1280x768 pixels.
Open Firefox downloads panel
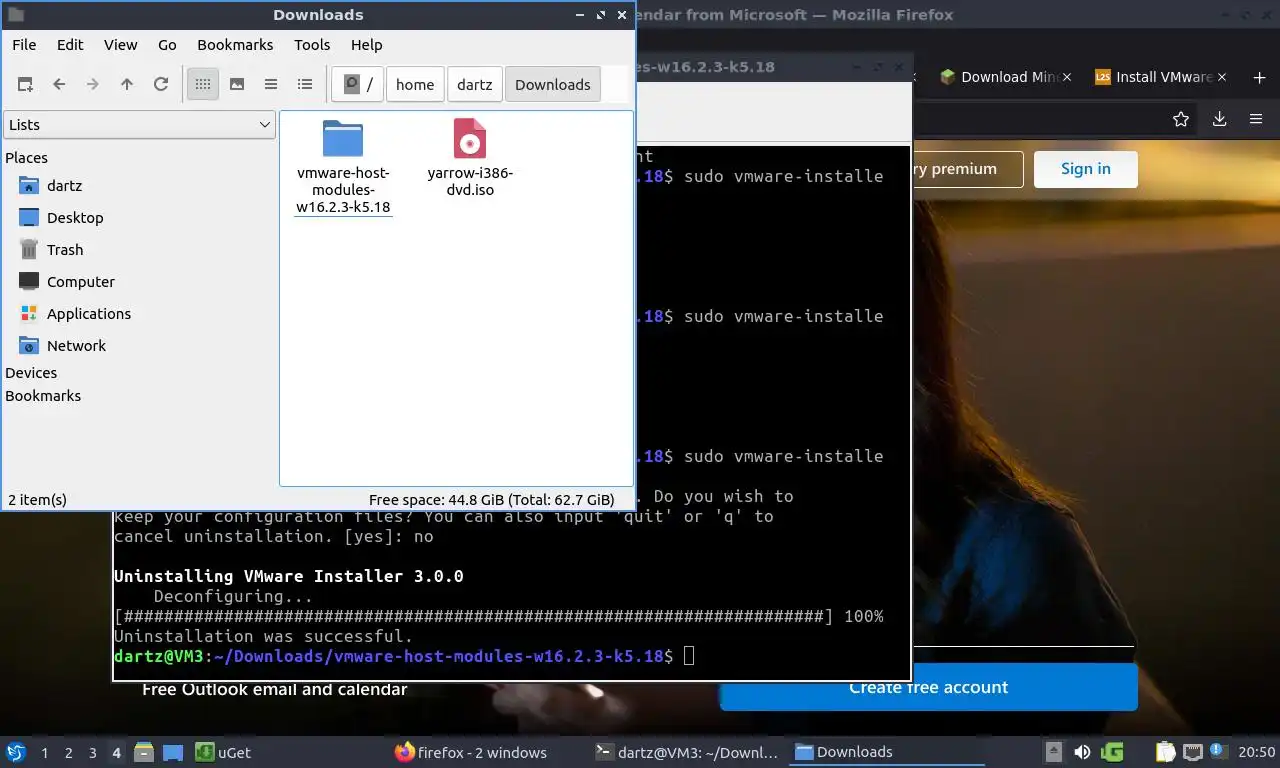[x=1219, y=119]
